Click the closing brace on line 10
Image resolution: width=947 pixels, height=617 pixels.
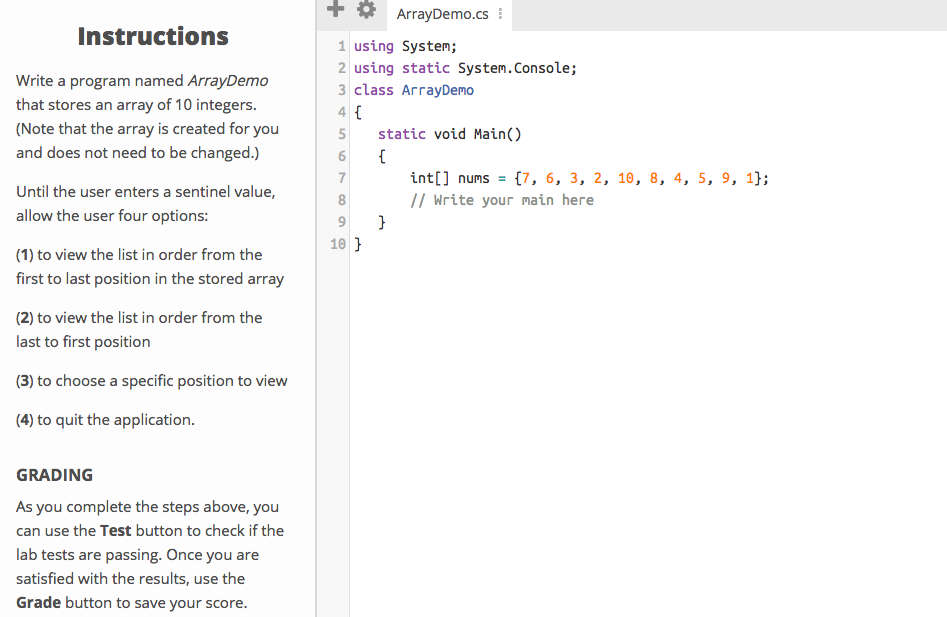[x=357, y=243]
